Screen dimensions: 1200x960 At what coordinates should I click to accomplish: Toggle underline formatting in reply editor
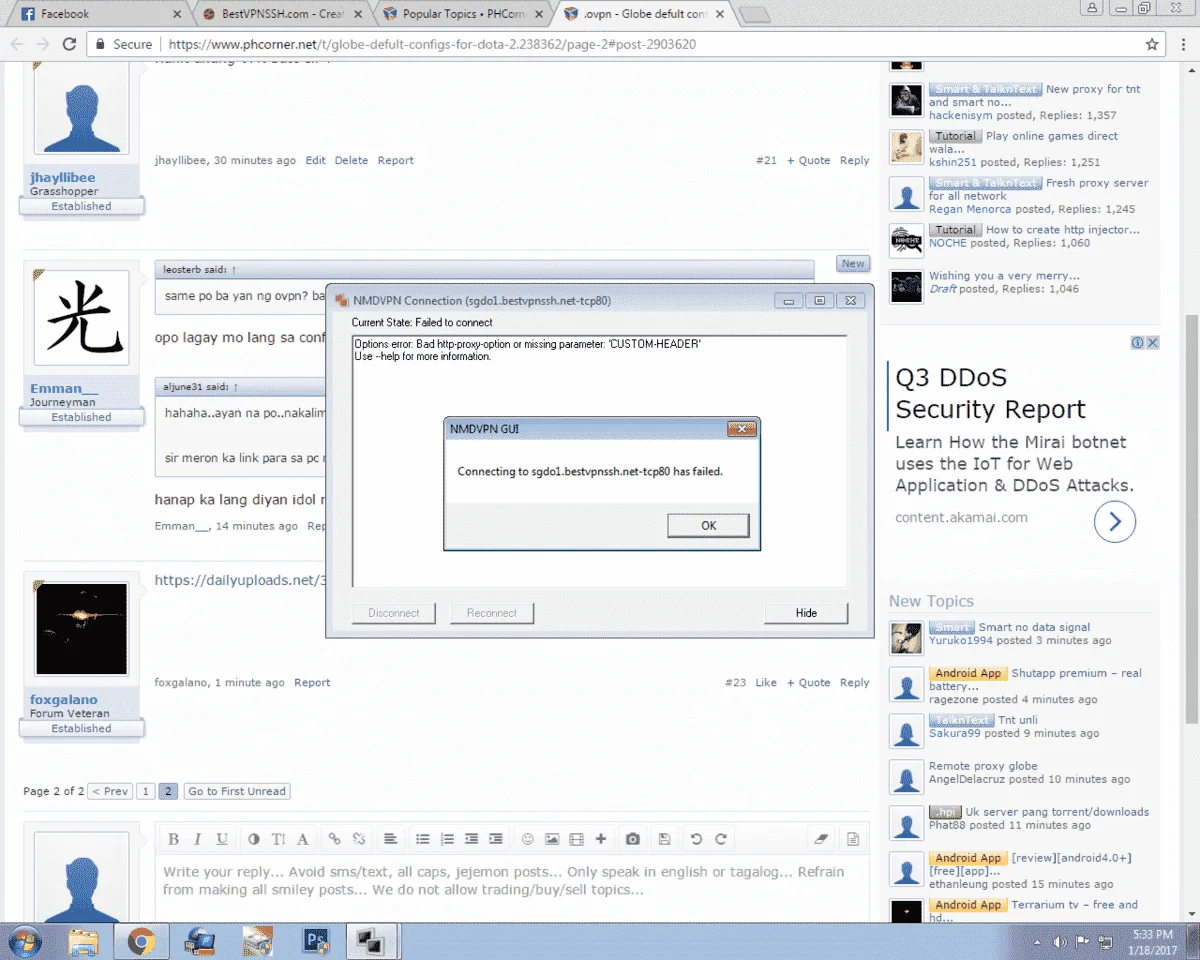[222, 839]
